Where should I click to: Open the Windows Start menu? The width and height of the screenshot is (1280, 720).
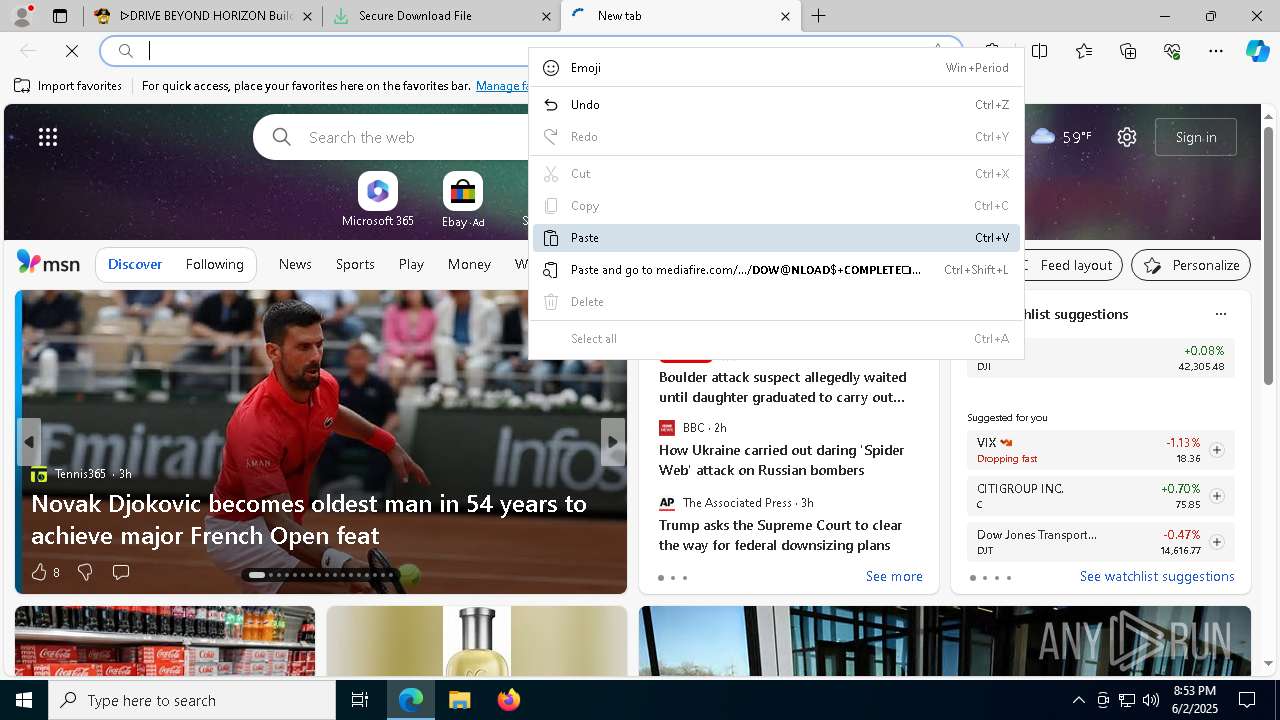pos(24,700)
